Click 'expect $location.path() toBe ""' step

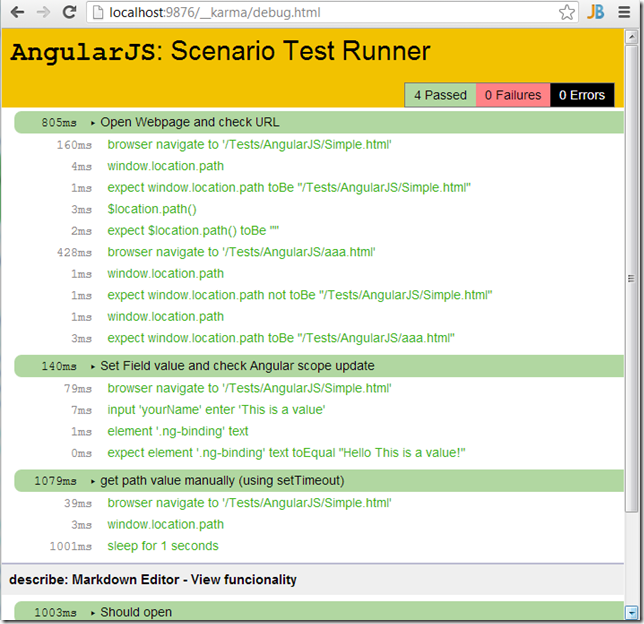pos(193,230)
